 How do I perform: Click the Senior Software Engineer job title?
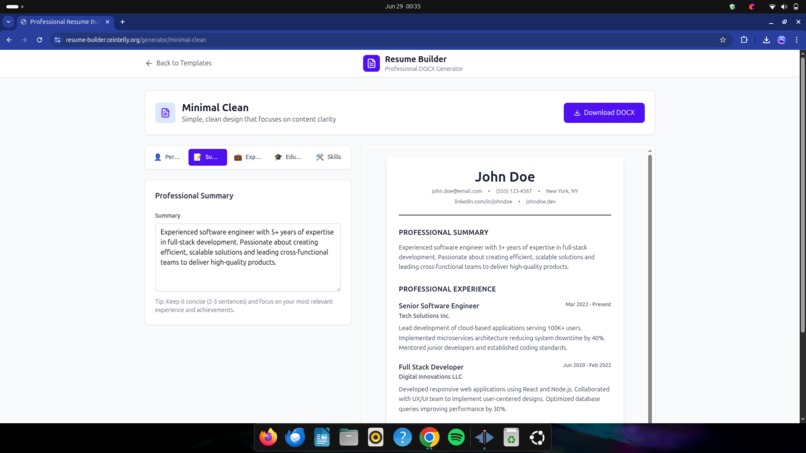point(438,305)
